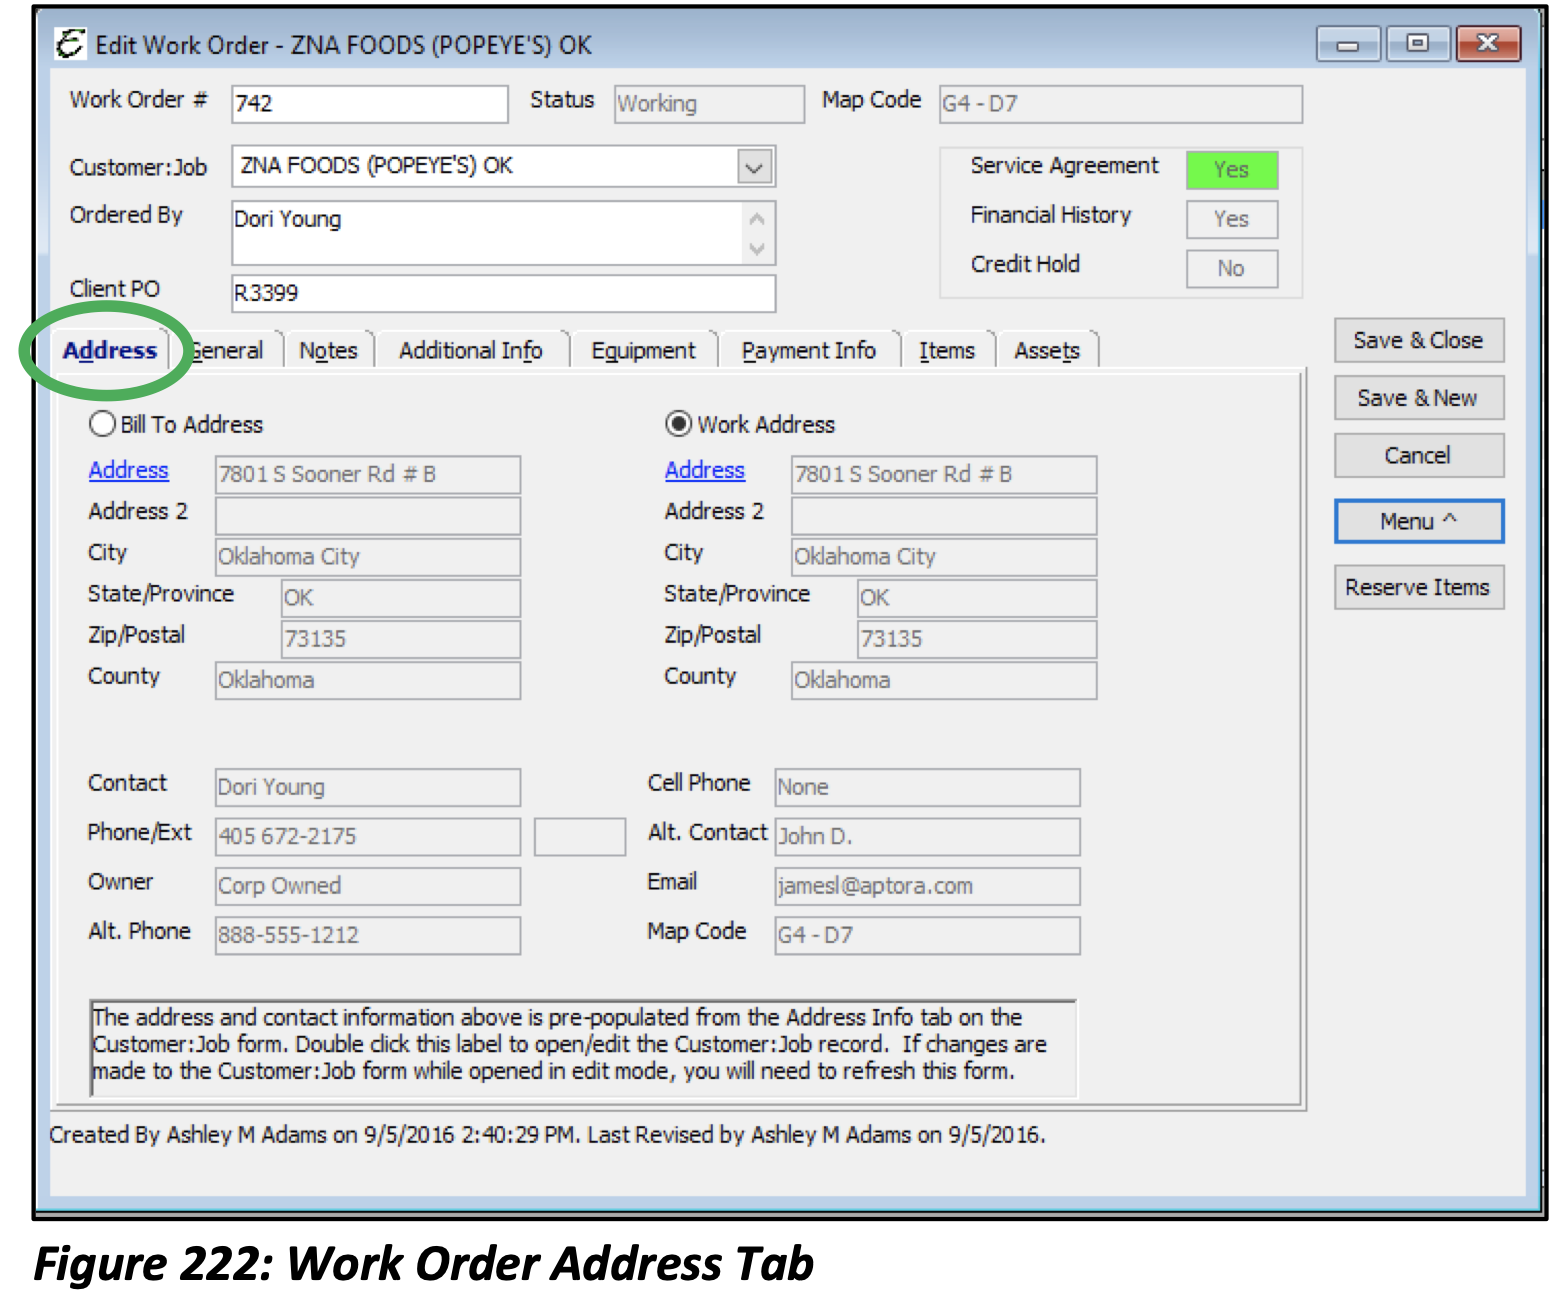Click the green Yes Service Agreement indicator
The image size is (1558, 1300).
click(1231, 169)
